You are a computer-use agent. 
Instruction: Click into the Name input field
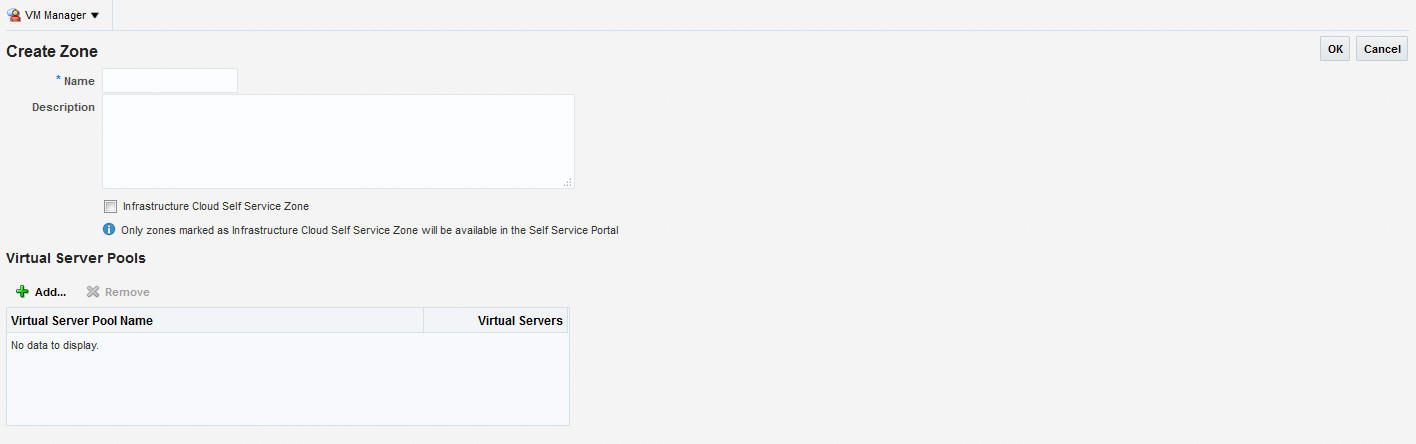point(170,81)
